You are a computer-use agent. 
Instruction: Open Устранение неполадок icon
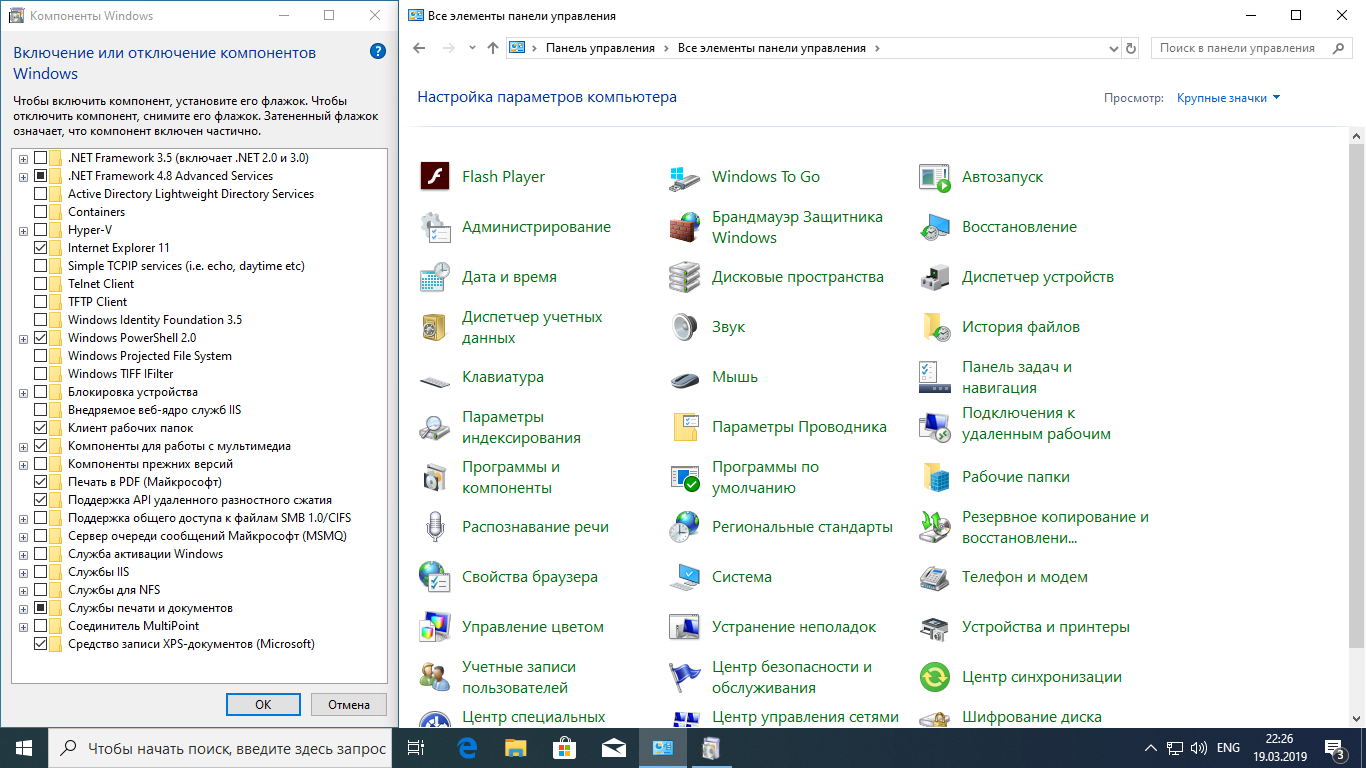coord(685,627)
